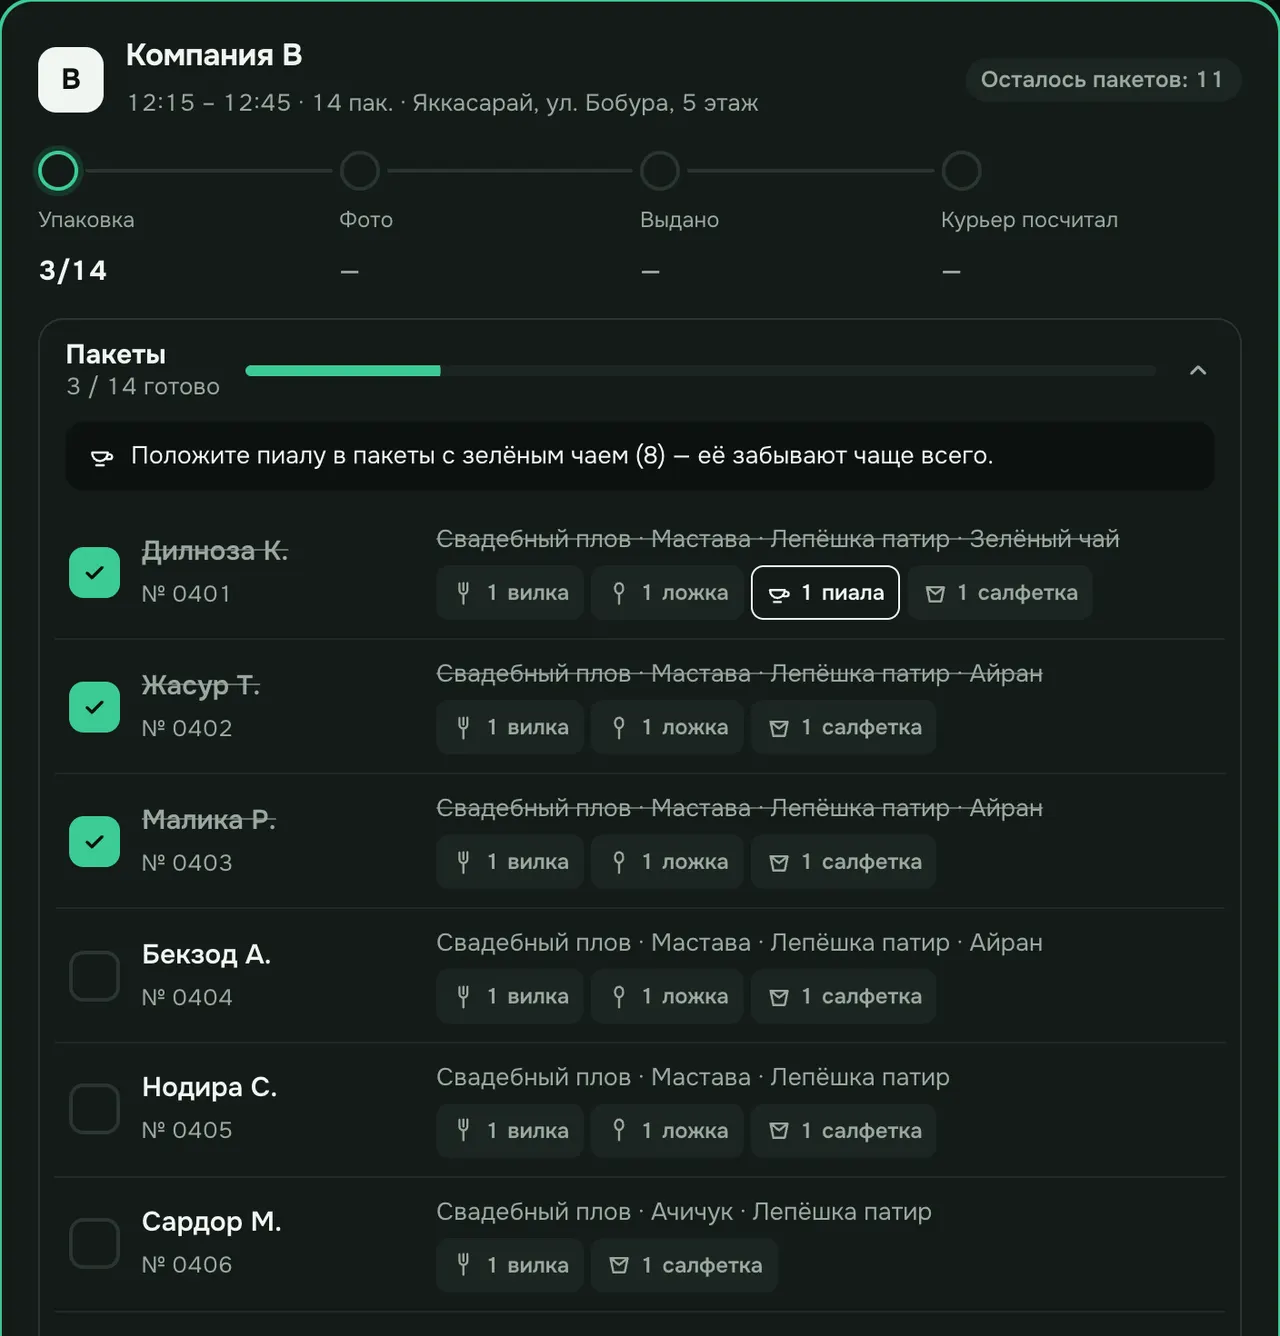Click the fork icon in Сардор М. row
This screenshot has width=1280, height=1336.
tap(463, 1265)
